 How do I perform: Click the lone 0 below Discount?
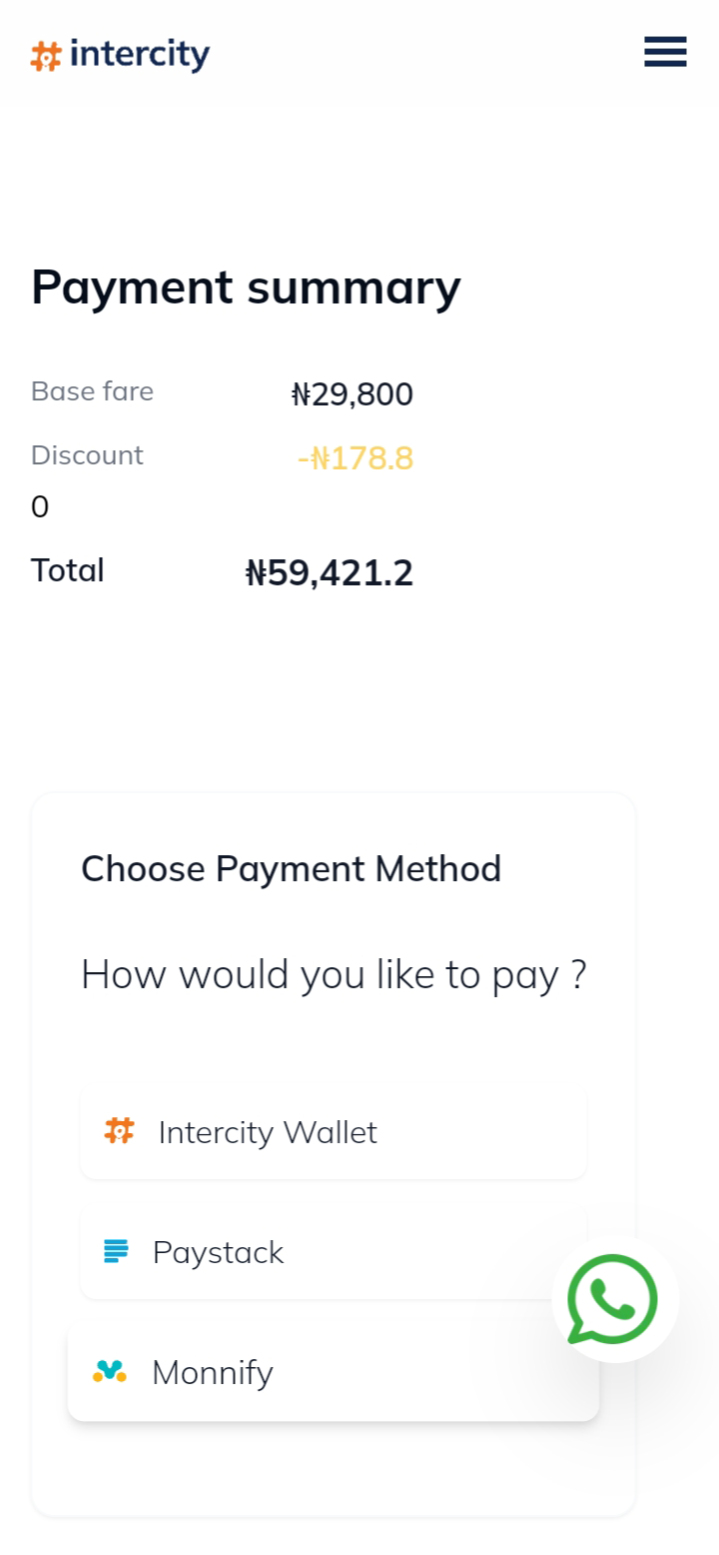tap(40, 507)
